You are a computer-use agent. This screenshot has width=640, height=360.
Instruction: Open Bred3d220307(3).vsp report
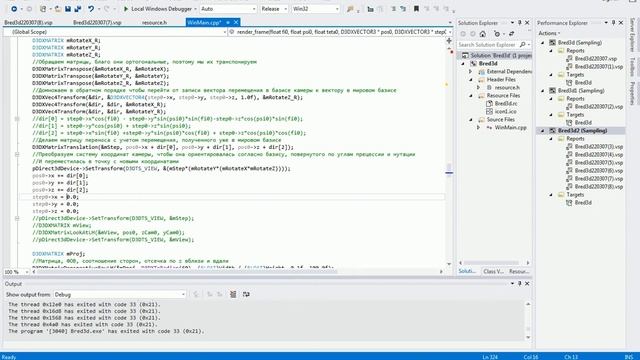(x=599, y=147)
